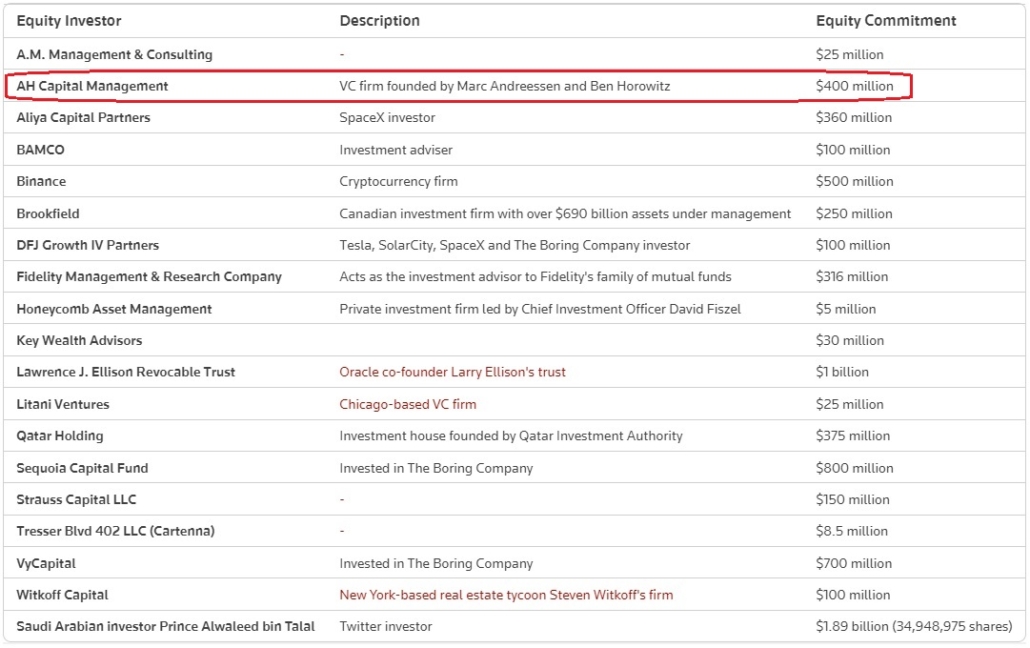Select the $400 million commitment cell
1030x648 pixels.
coord(854,86)
